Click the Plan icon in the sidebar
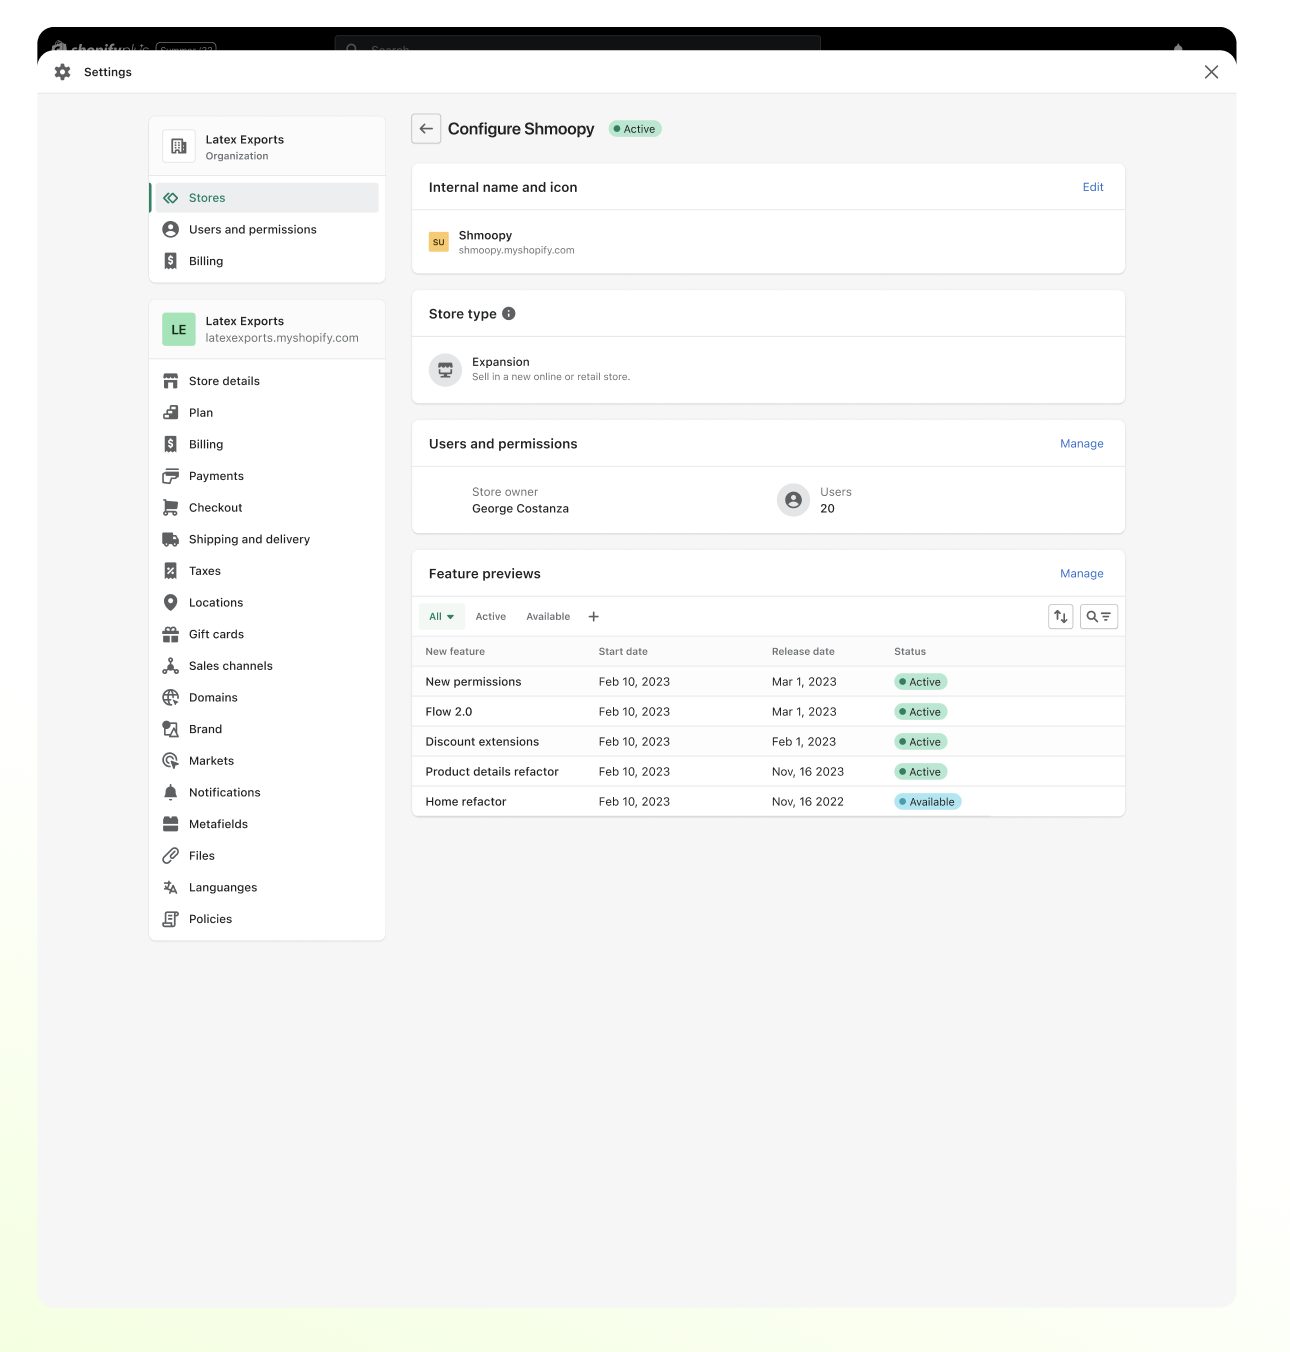The height and width of the screenshot is (1352, 1290). 171,413
